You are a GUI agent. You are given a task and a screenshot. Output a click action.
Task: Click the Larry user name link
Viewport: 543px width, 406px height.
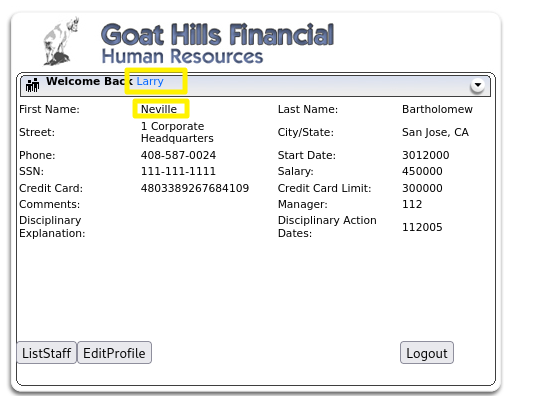[150, 81]
